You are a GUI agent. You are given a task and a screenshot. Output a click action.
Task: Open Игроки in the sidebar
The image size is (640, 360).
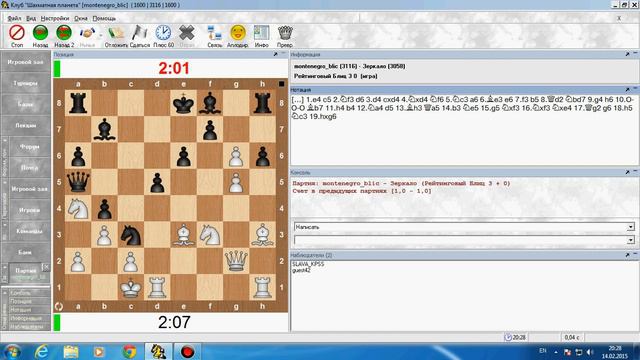[29, 210]
